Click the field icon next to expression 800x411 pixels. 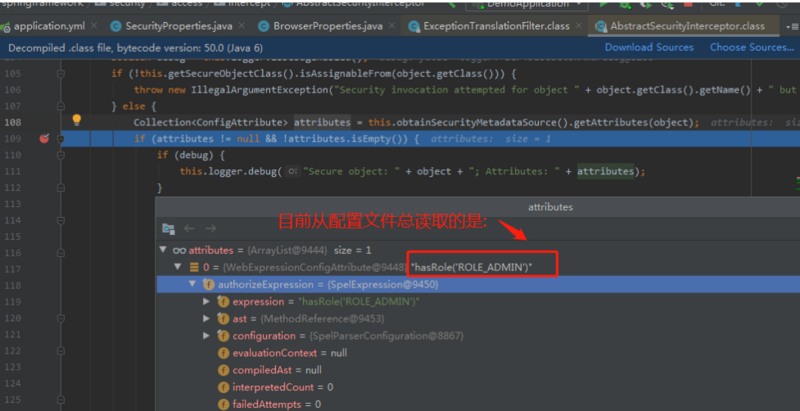point(223,301)
